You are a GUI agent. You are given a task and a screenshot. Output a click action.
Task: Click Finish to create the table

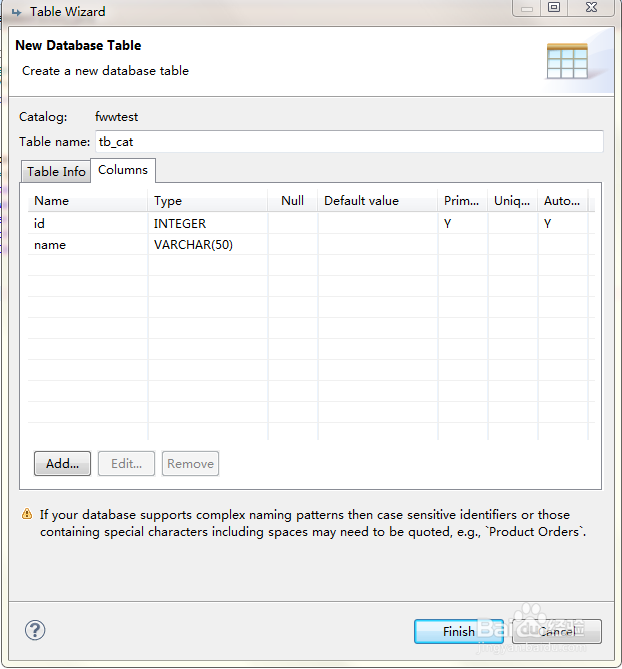(x=459, y=631)
